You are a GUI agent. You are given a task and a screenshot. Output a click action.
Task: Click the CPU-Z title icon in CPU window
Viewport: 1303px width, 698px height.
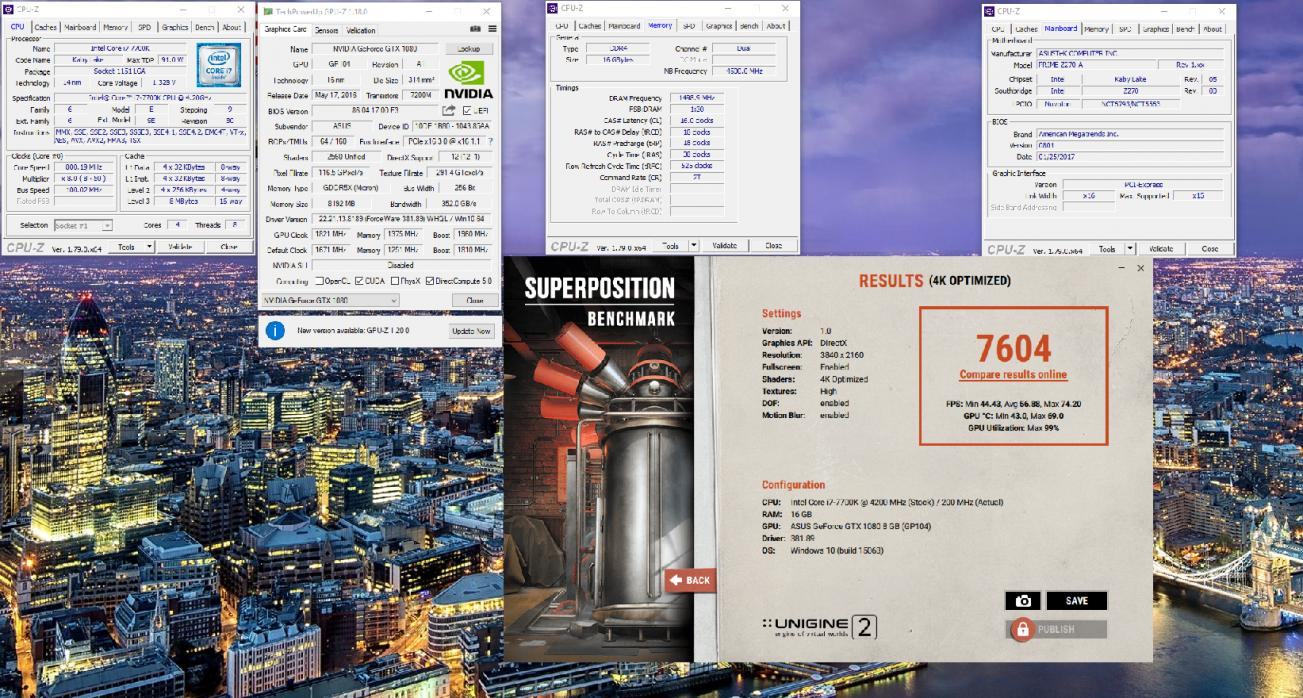9,10
